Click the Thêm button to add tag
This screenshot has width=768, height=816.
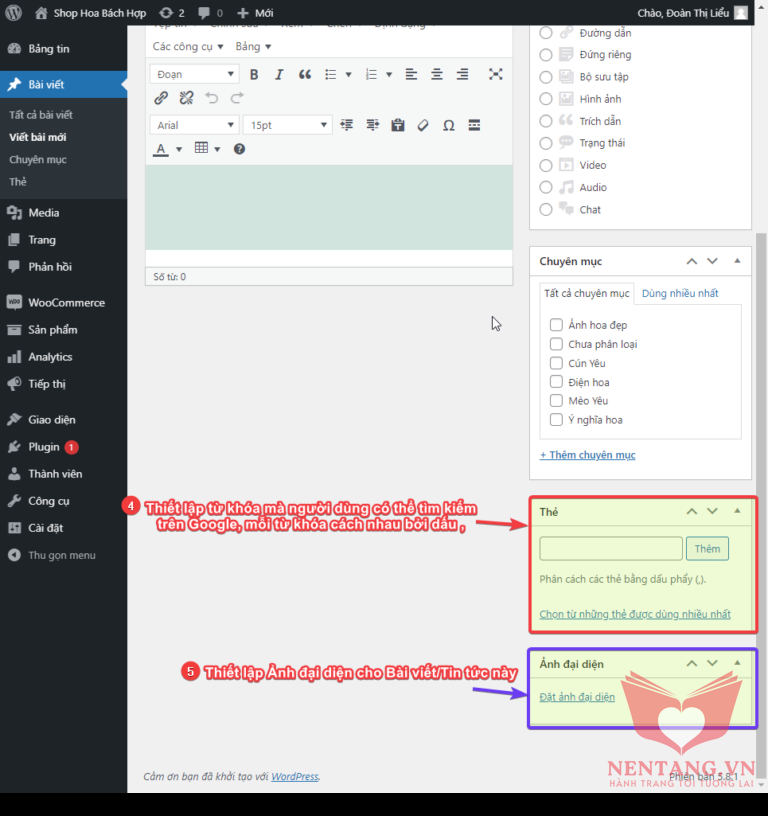tap(707, 549)
